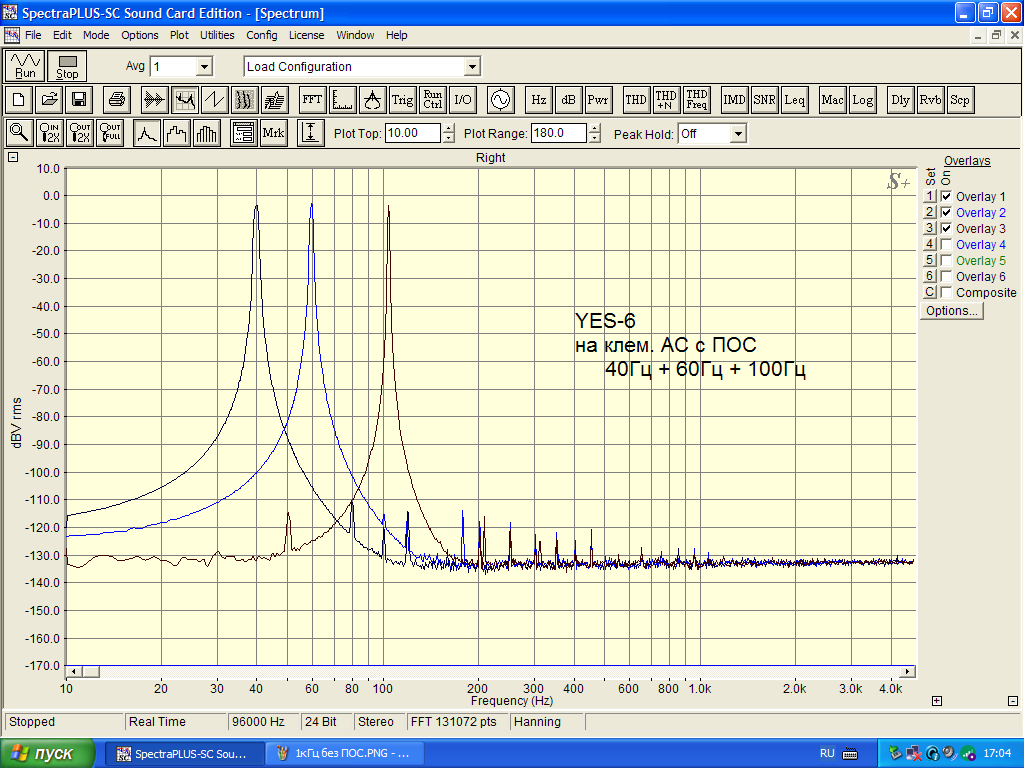
Task: Click the Stop button
Action: pyautogui.click(x=67, y=66)
